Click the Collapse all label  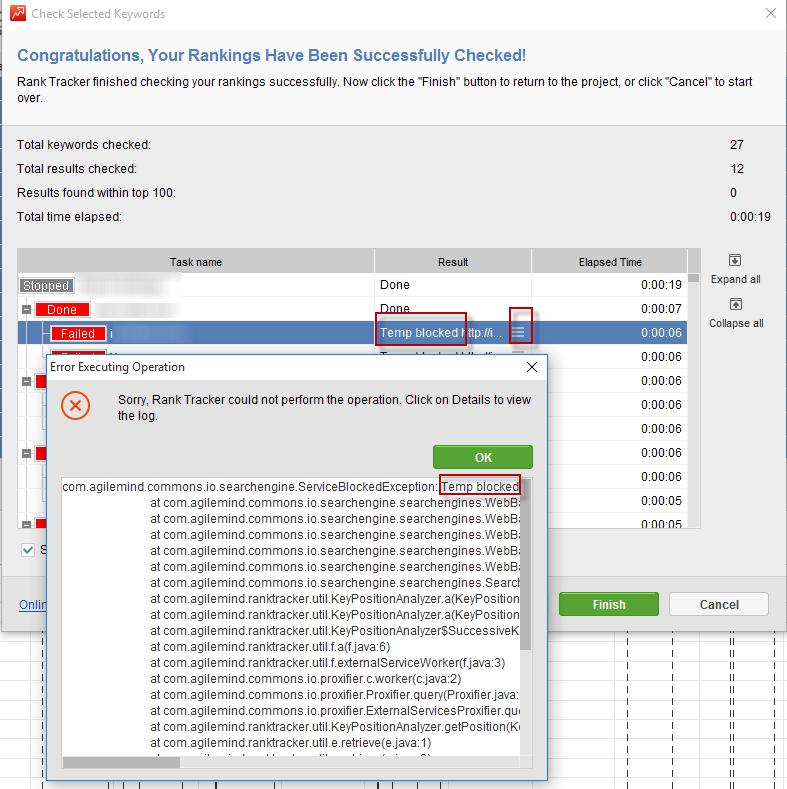point(736,323)
